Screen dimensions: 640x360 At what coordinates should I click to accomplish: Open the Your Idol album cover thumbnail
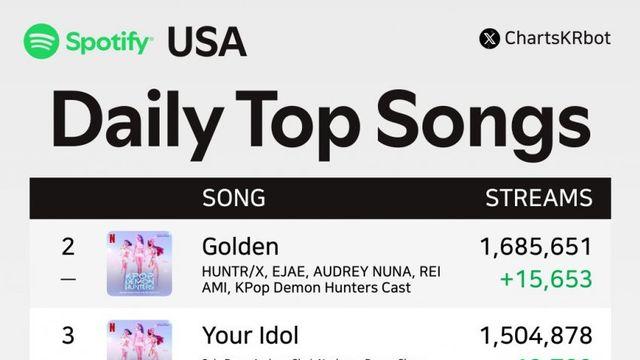[x=139, y=340]
